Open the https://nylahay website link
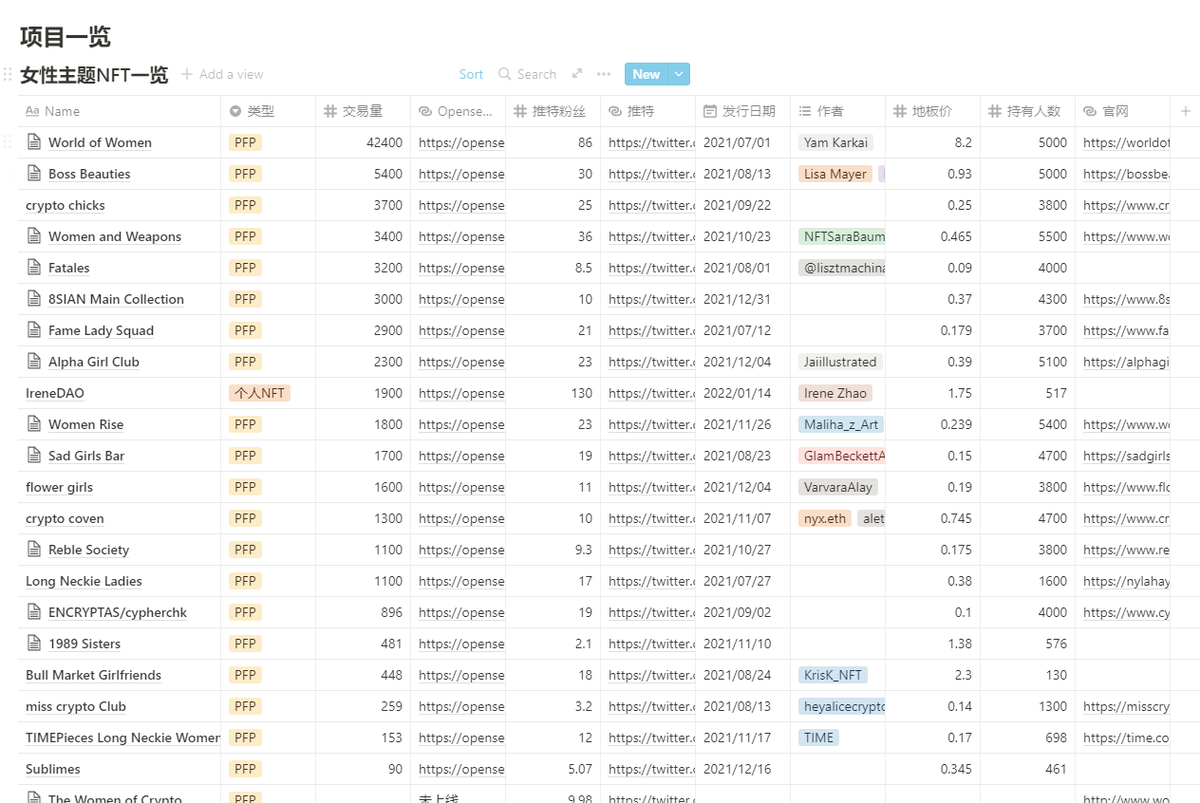Viewport: 1200px width, 803px height. tap(1126, 581)
